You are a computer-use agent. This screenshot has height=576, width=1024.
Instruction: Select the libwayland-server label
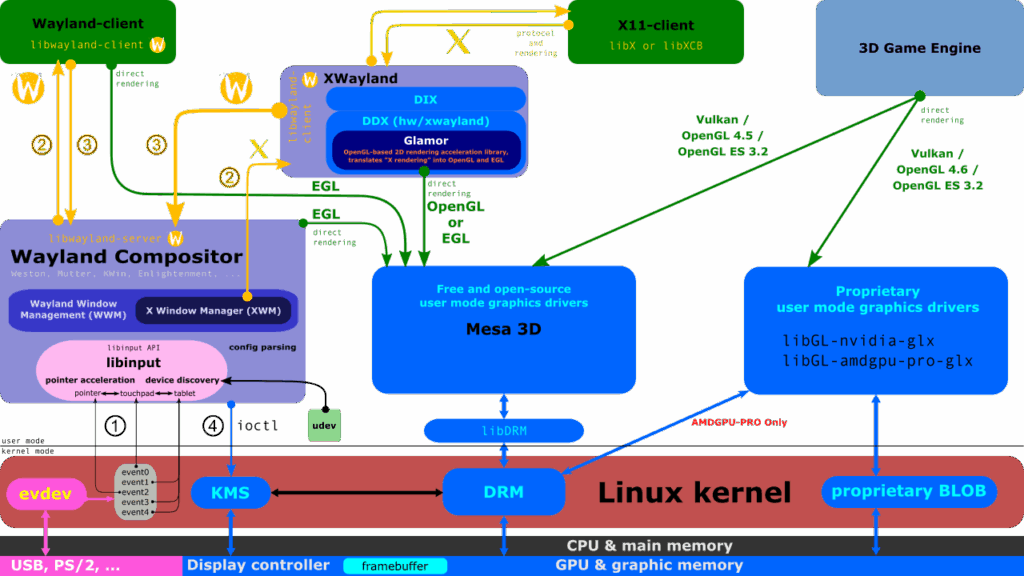(x=104, y=238)
